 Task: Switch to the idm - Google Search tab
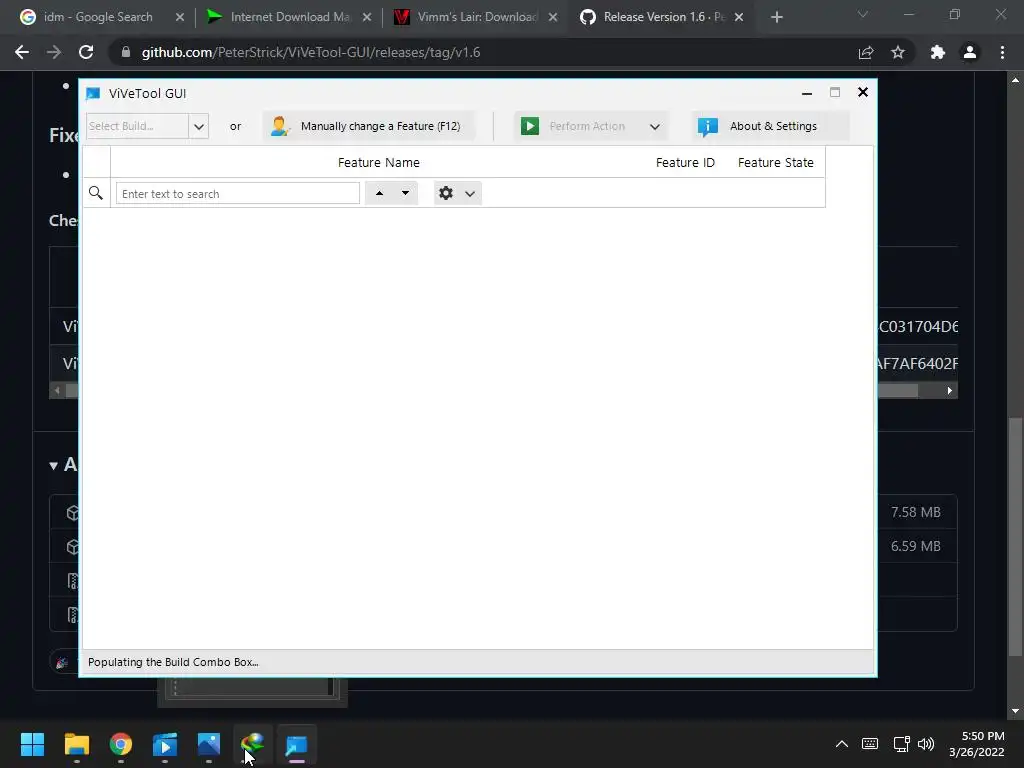point(97,17)
